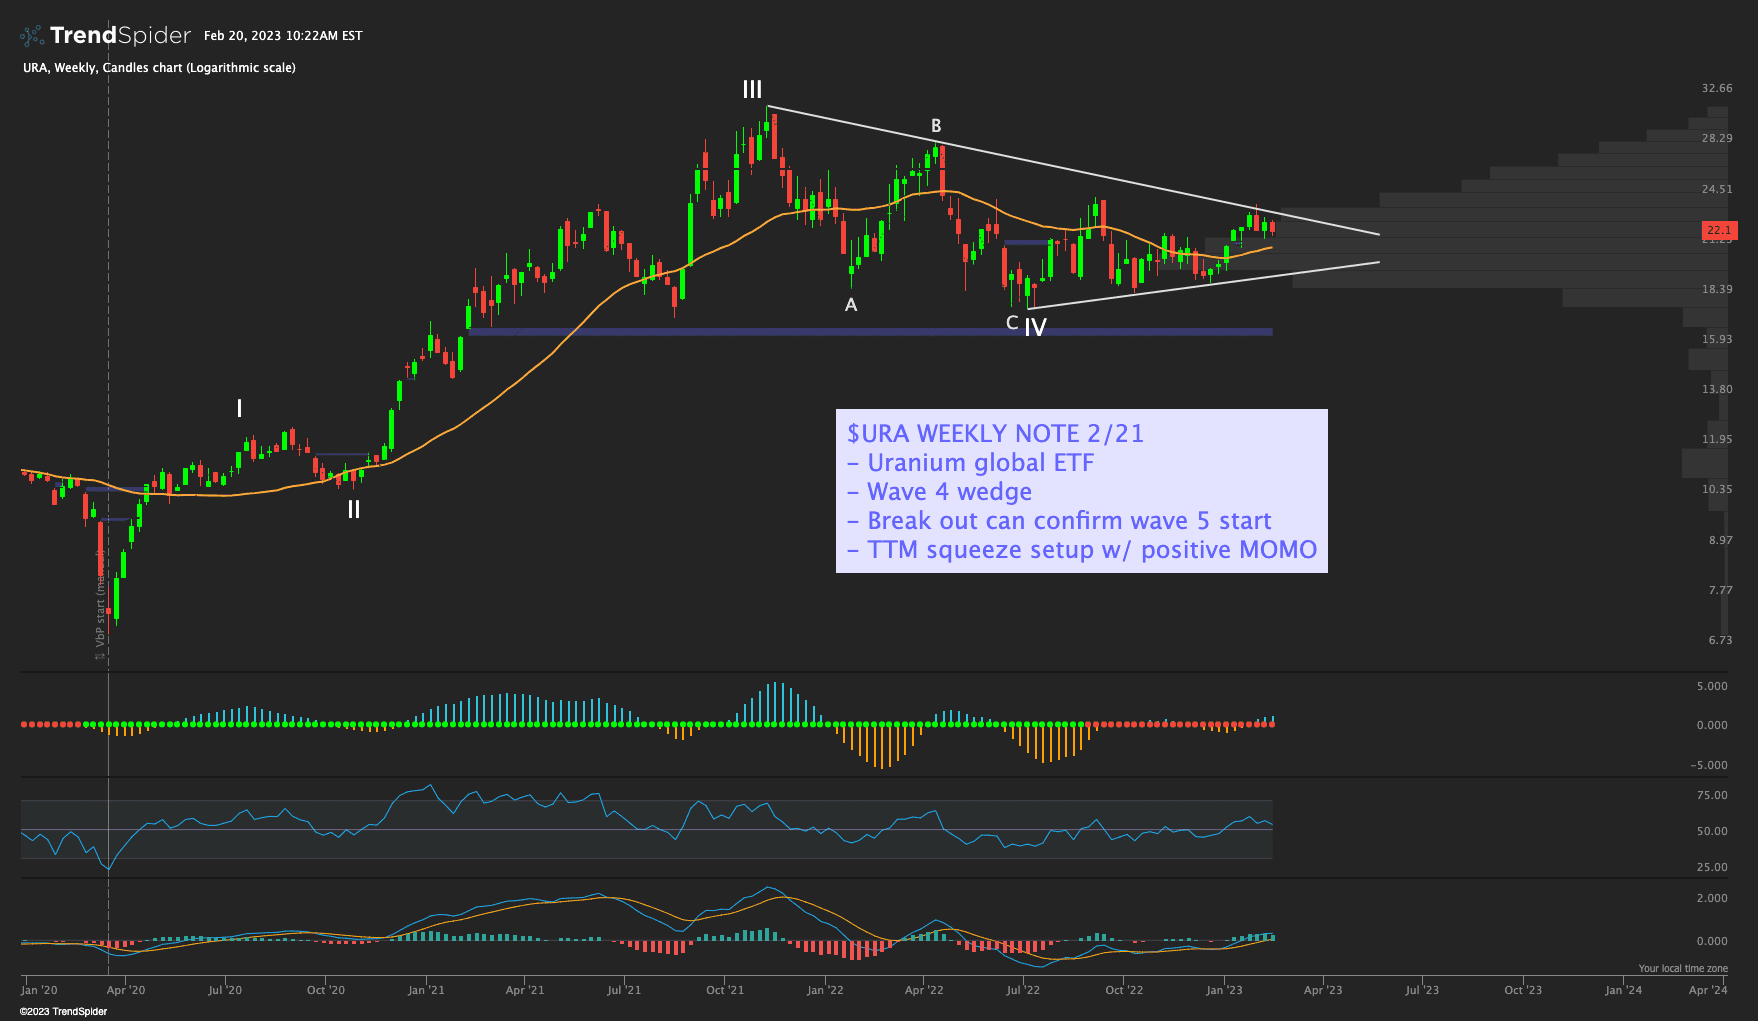The image size is (1758, 1021).
Task: Click the URA Weekly Candles chart title
Action: coord(159,68)
